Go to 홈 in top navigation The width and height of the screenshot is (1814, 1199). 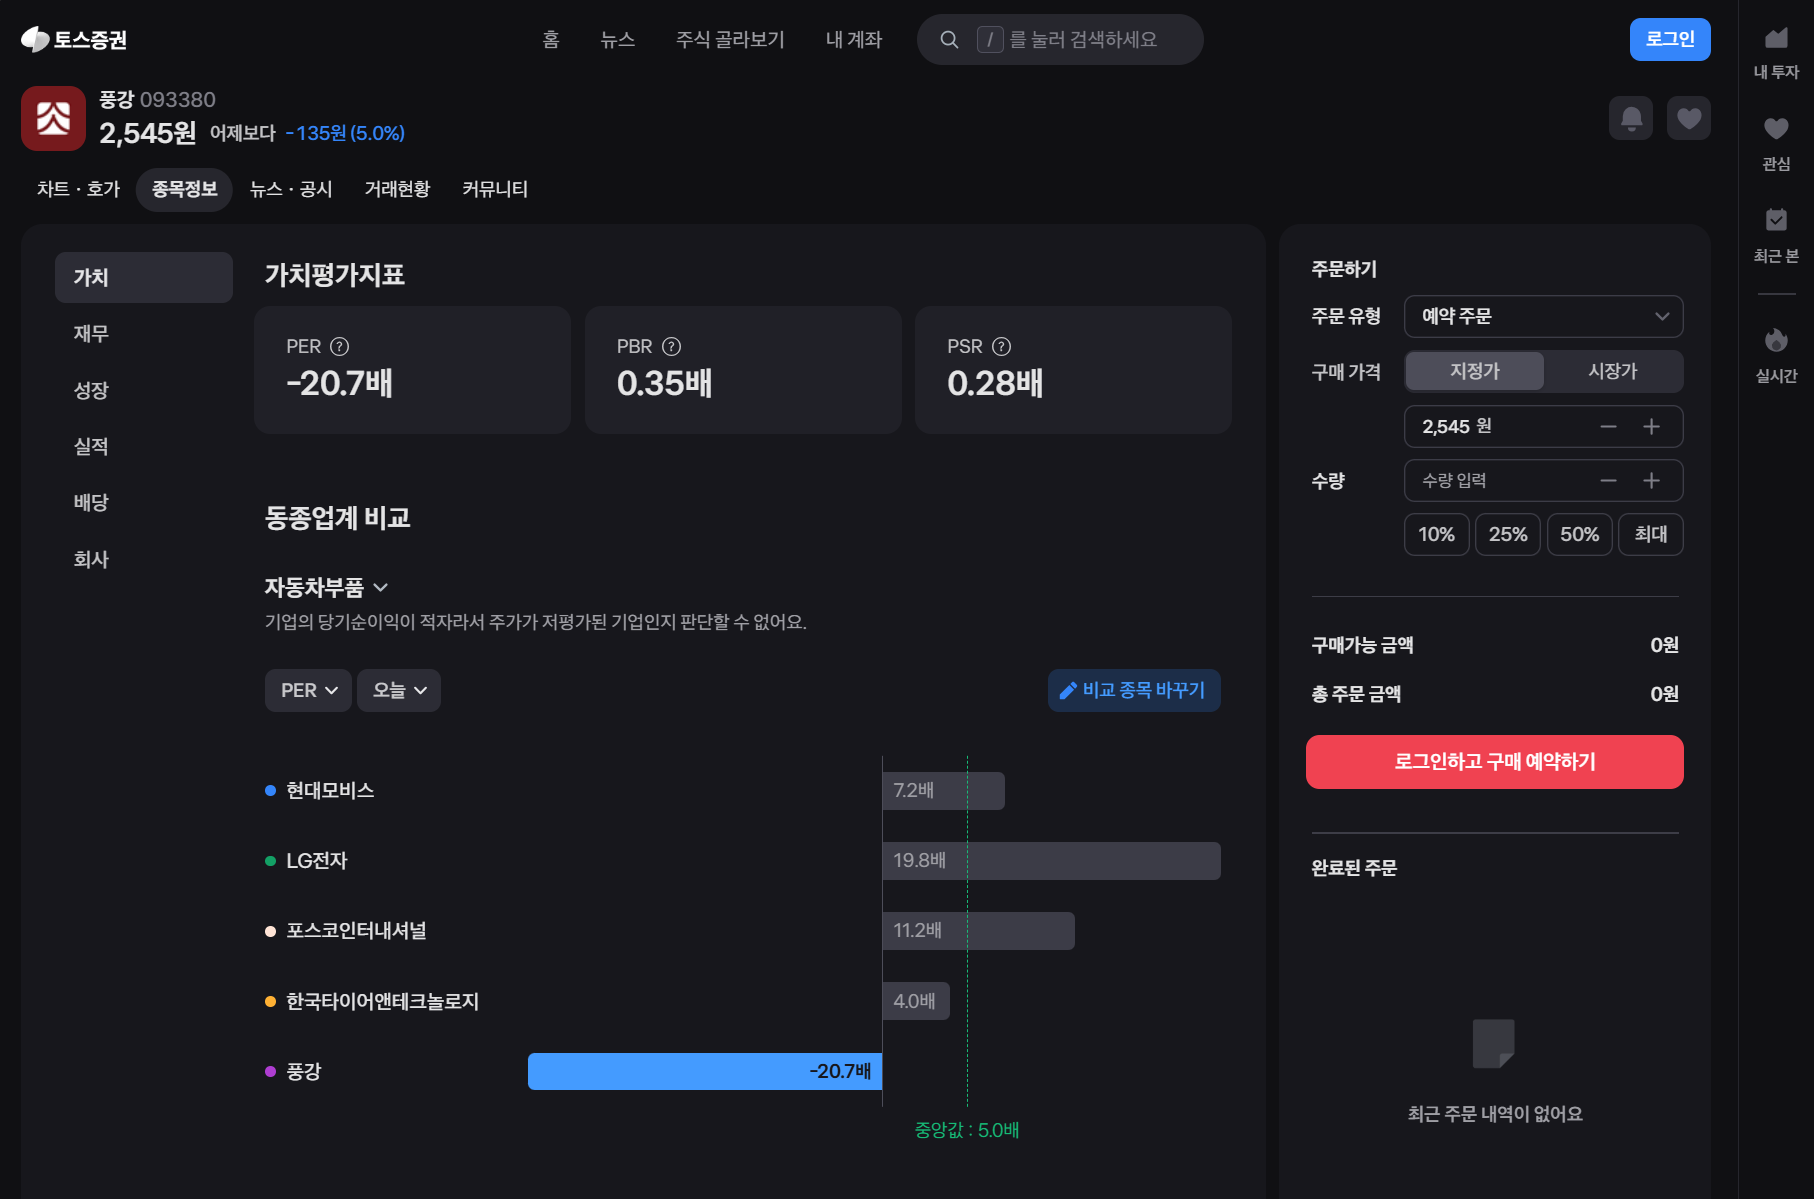click(551, 39)
